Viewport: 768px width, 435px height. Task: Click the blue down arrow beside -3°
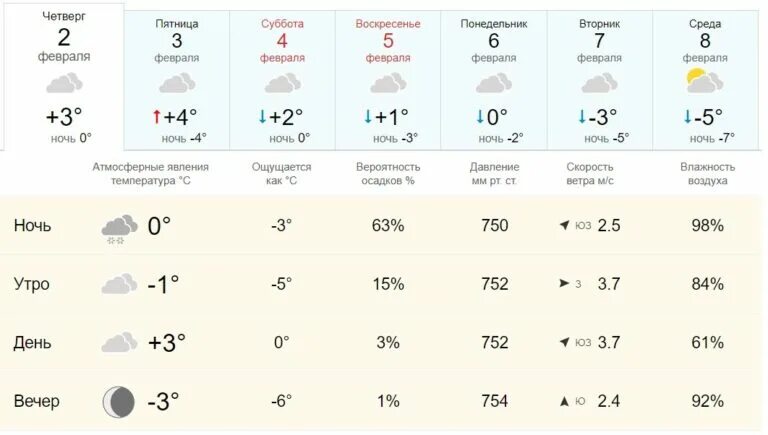pyautogui.click(x=582, y=117)
